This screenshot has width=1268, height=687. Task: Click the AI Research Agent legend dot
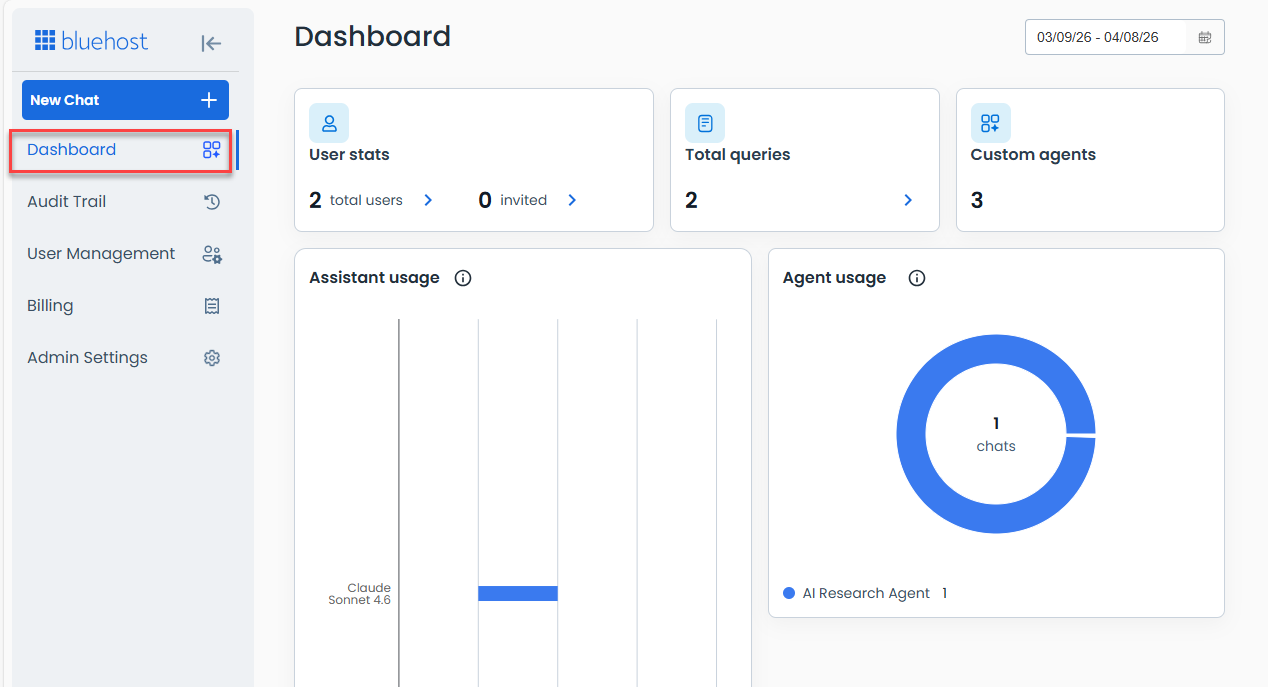click(x=789, y=593)
